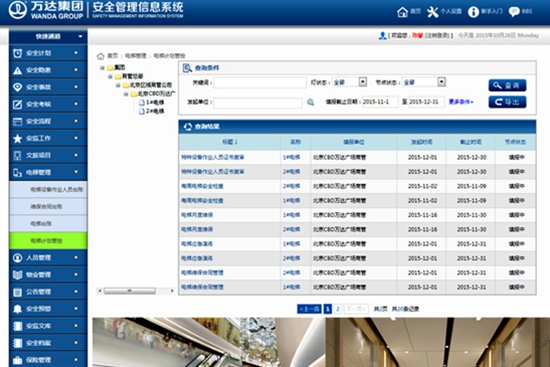This screenshot has width=550, height=367.
Task: Collapse the 集团 root tree node
Action: pyautogui.click(x=102, y=68)
